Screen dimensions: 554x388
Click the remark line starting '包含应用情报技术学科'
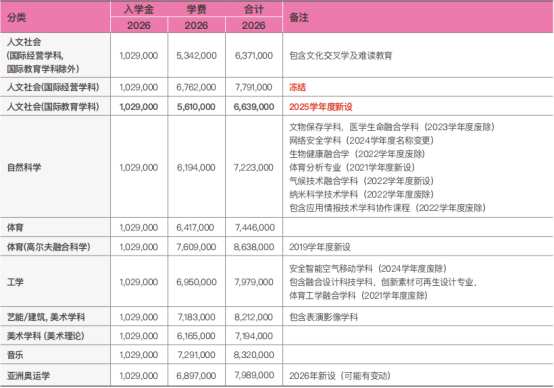388,207
